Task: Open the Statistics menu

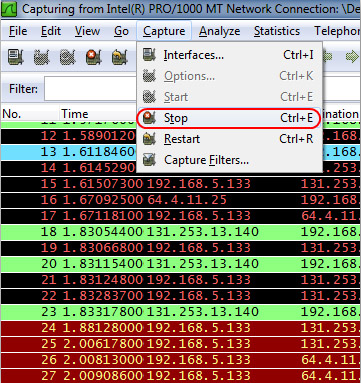Action: [277, 31]
